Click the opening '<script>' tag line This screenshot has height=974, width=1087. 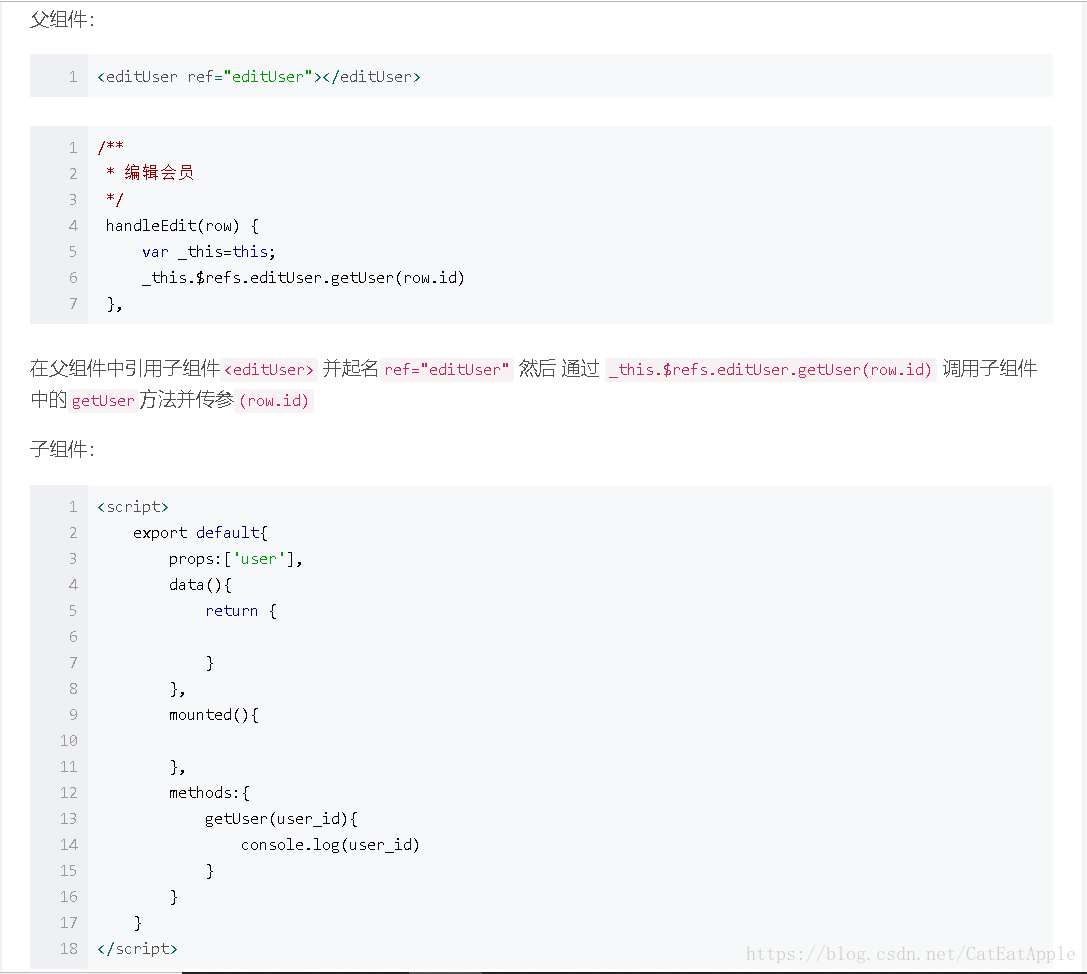[x=133, y=507]
